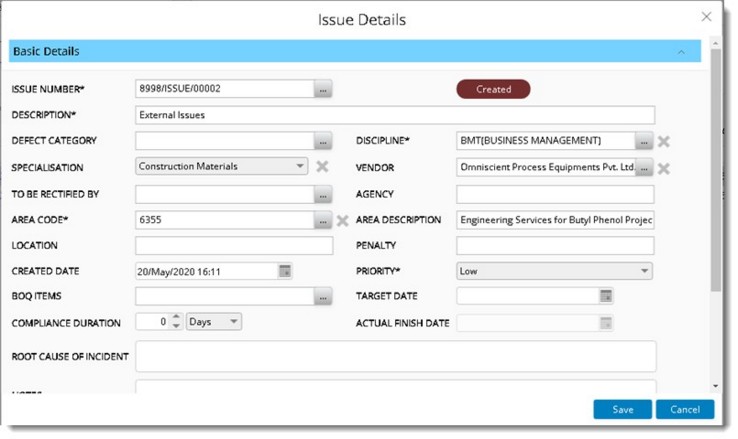Click the Root Cause of Incident text box
738x439 pixels.
pyautogui.click(x=394, y=356)
